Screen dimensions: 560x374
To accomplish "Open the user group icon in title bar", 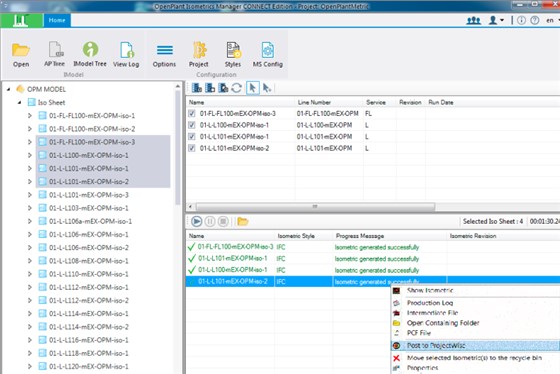I will click(x=474, y=20).
